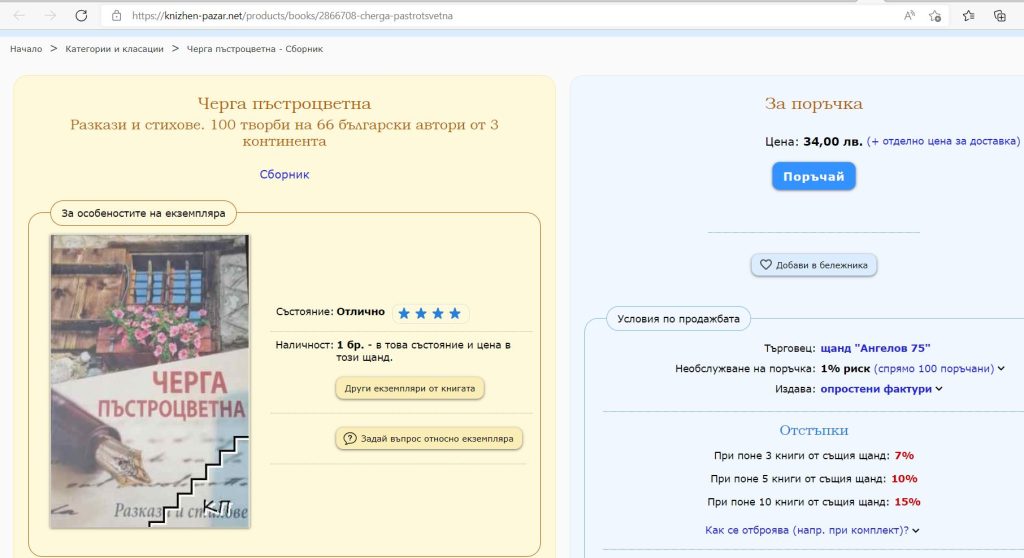This screenshot has height=558, width=1024.
Task: Open the Collections icon in browser toolbar
Action: (999, 16)
